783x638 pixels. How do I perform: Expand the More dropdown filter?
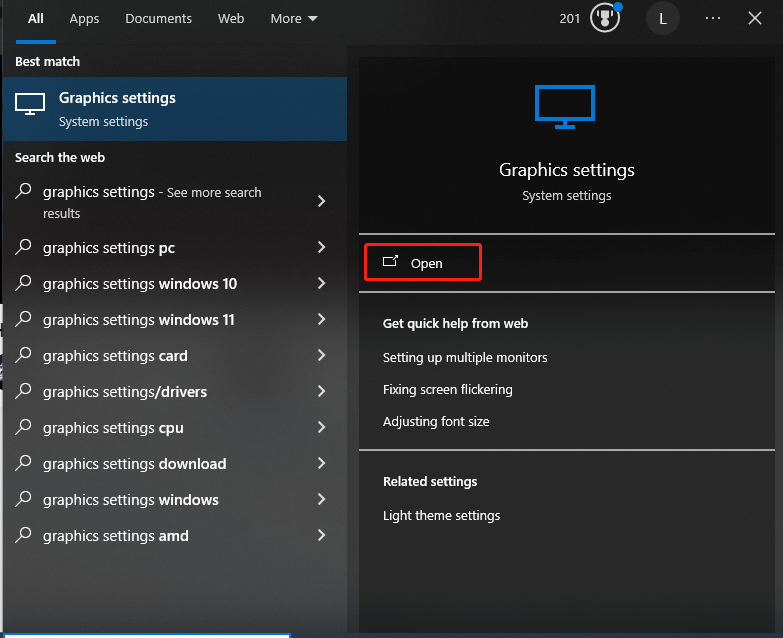tap(294, 18)
